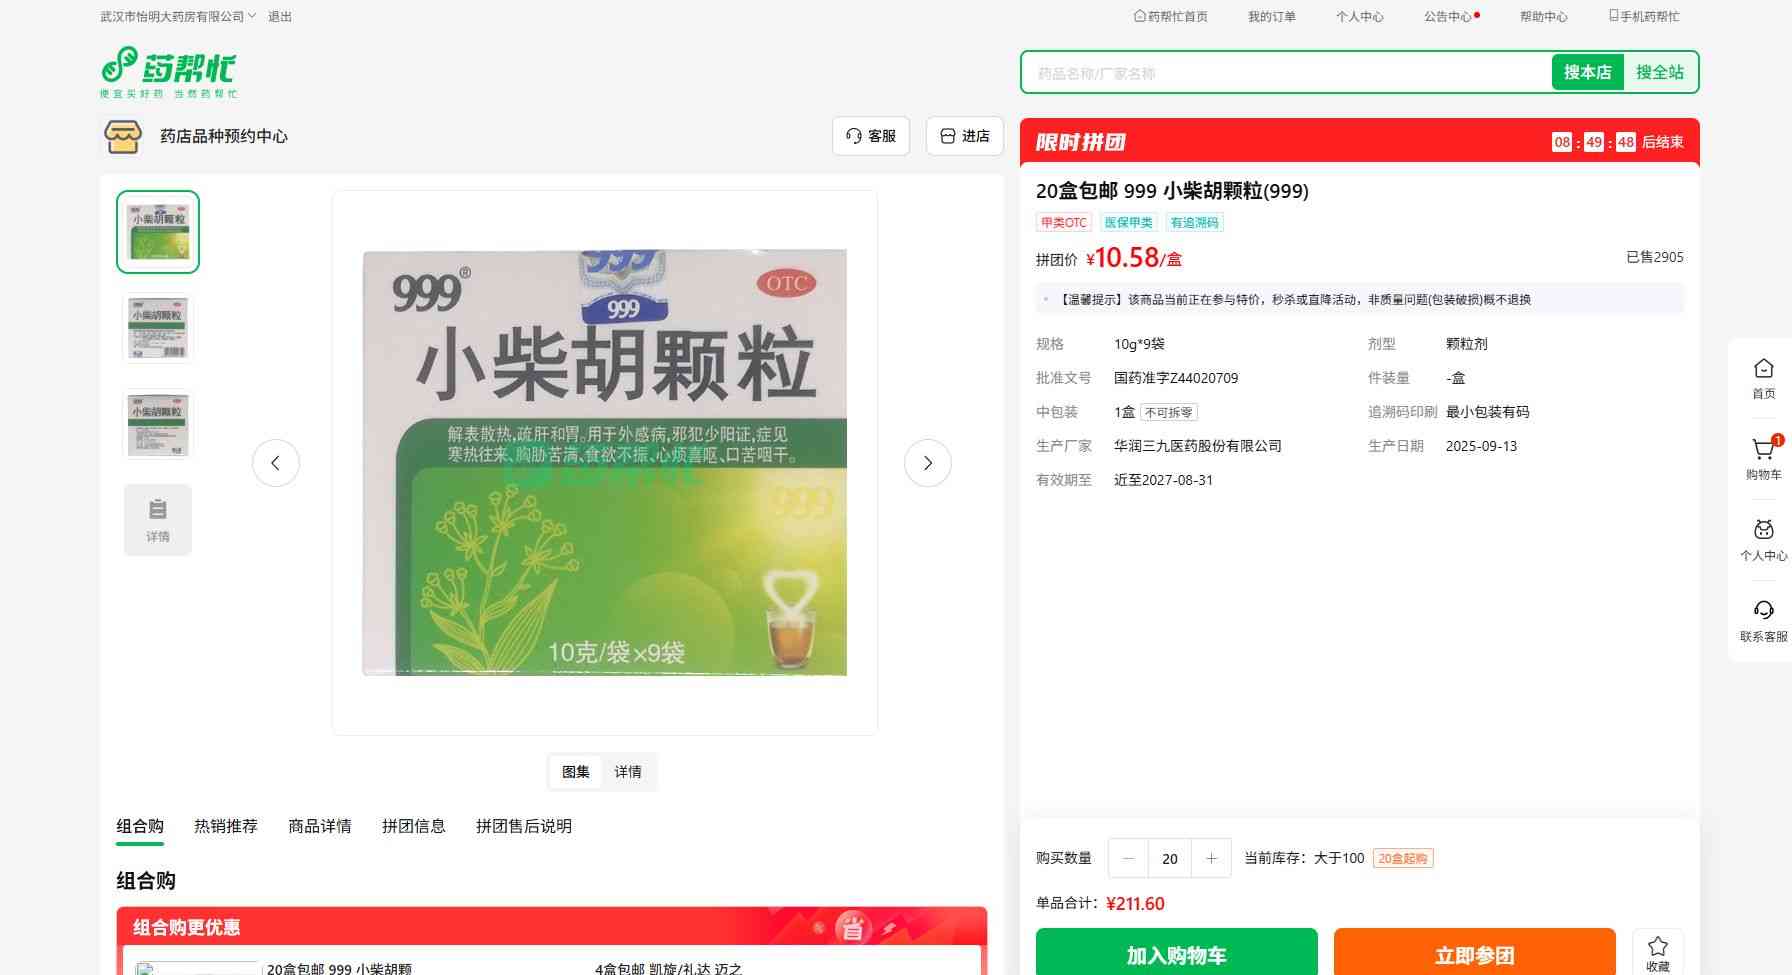Decrease purchase quantity with minus button

[1129, 858]
